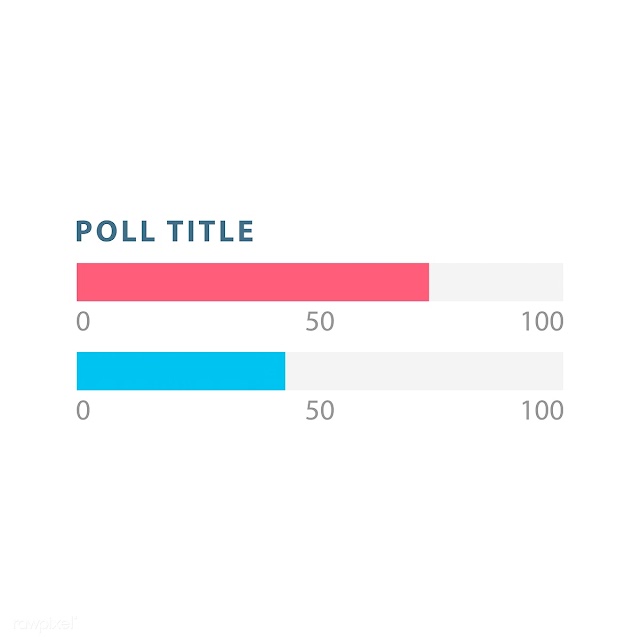Click the rawpixel watermark logo

45,624
